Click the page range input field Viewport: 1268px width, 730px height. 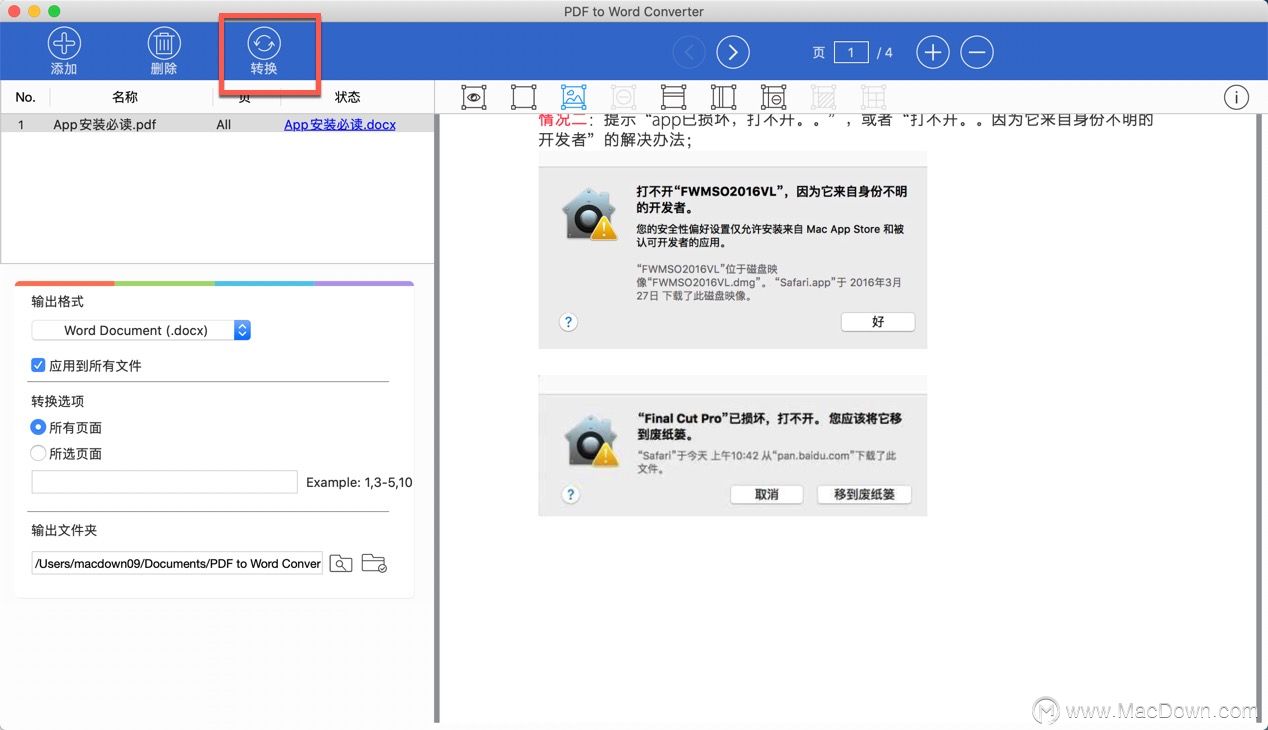pos(165,482)
